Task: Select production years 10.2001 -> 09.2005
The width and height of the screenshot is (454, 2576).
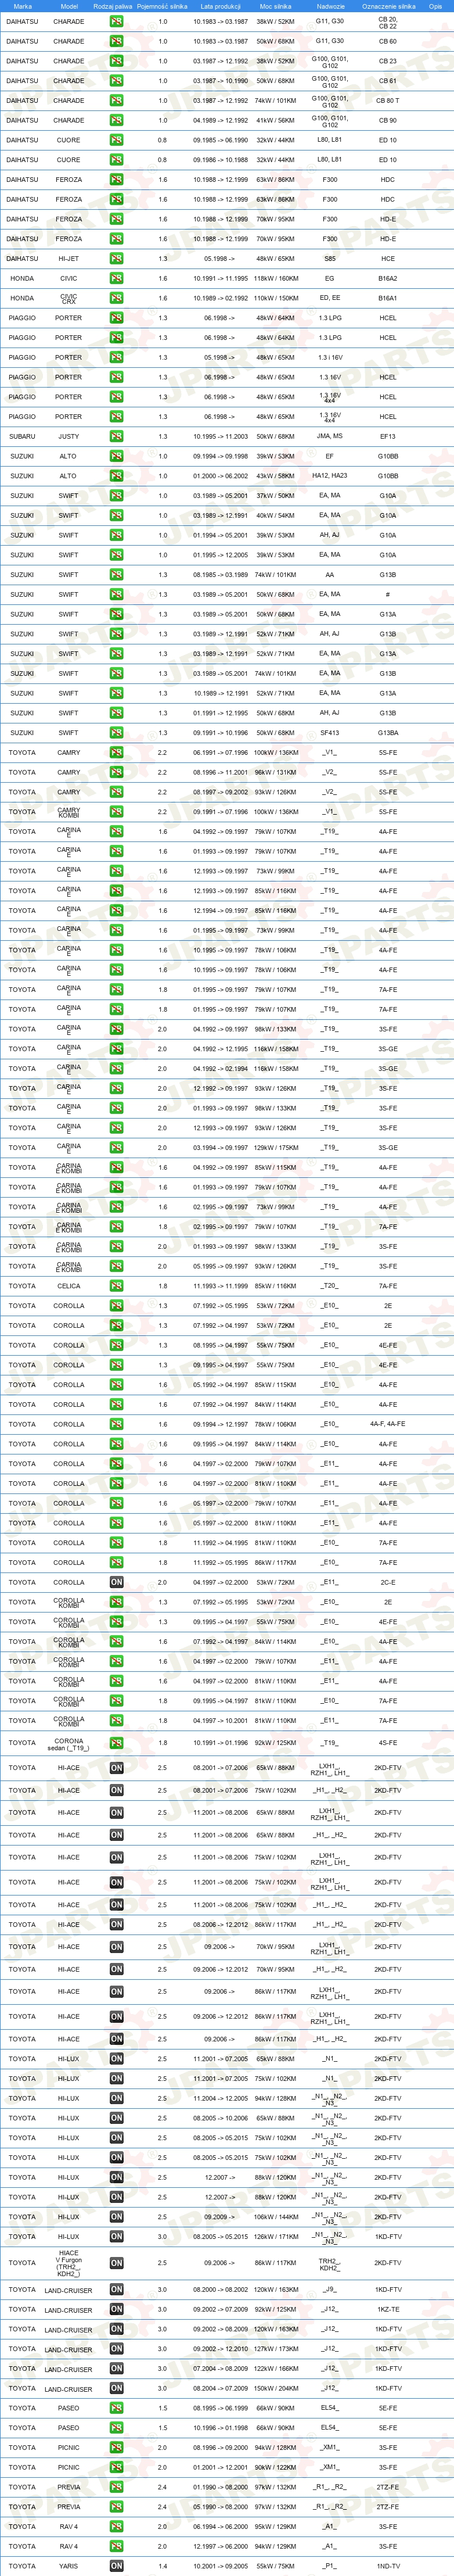Action: (221, 2566)
